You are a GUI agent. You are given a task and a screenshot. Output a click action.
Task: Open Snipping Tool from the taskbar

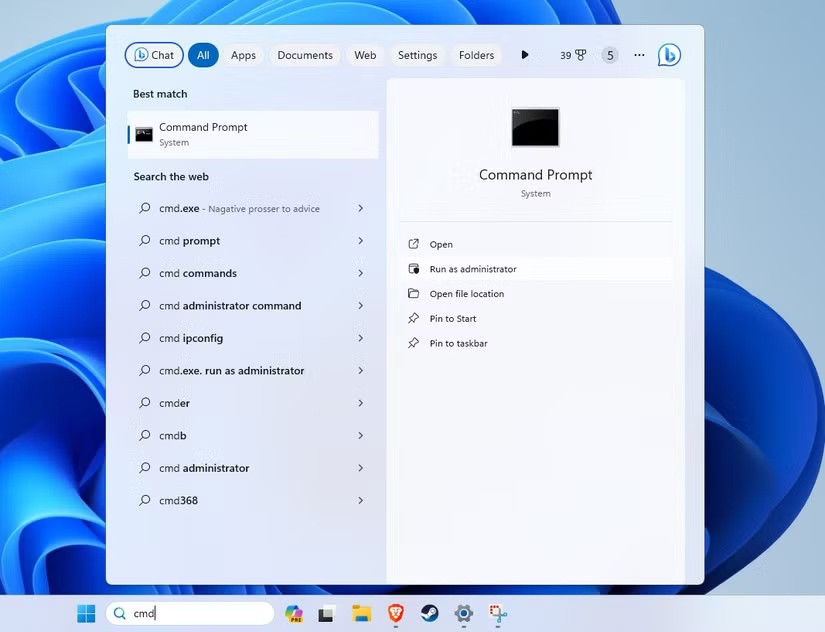tap(498, 614)
